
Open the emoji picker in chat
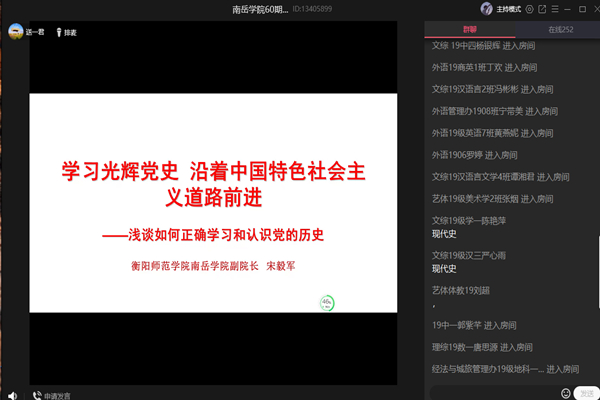point(566,393)
